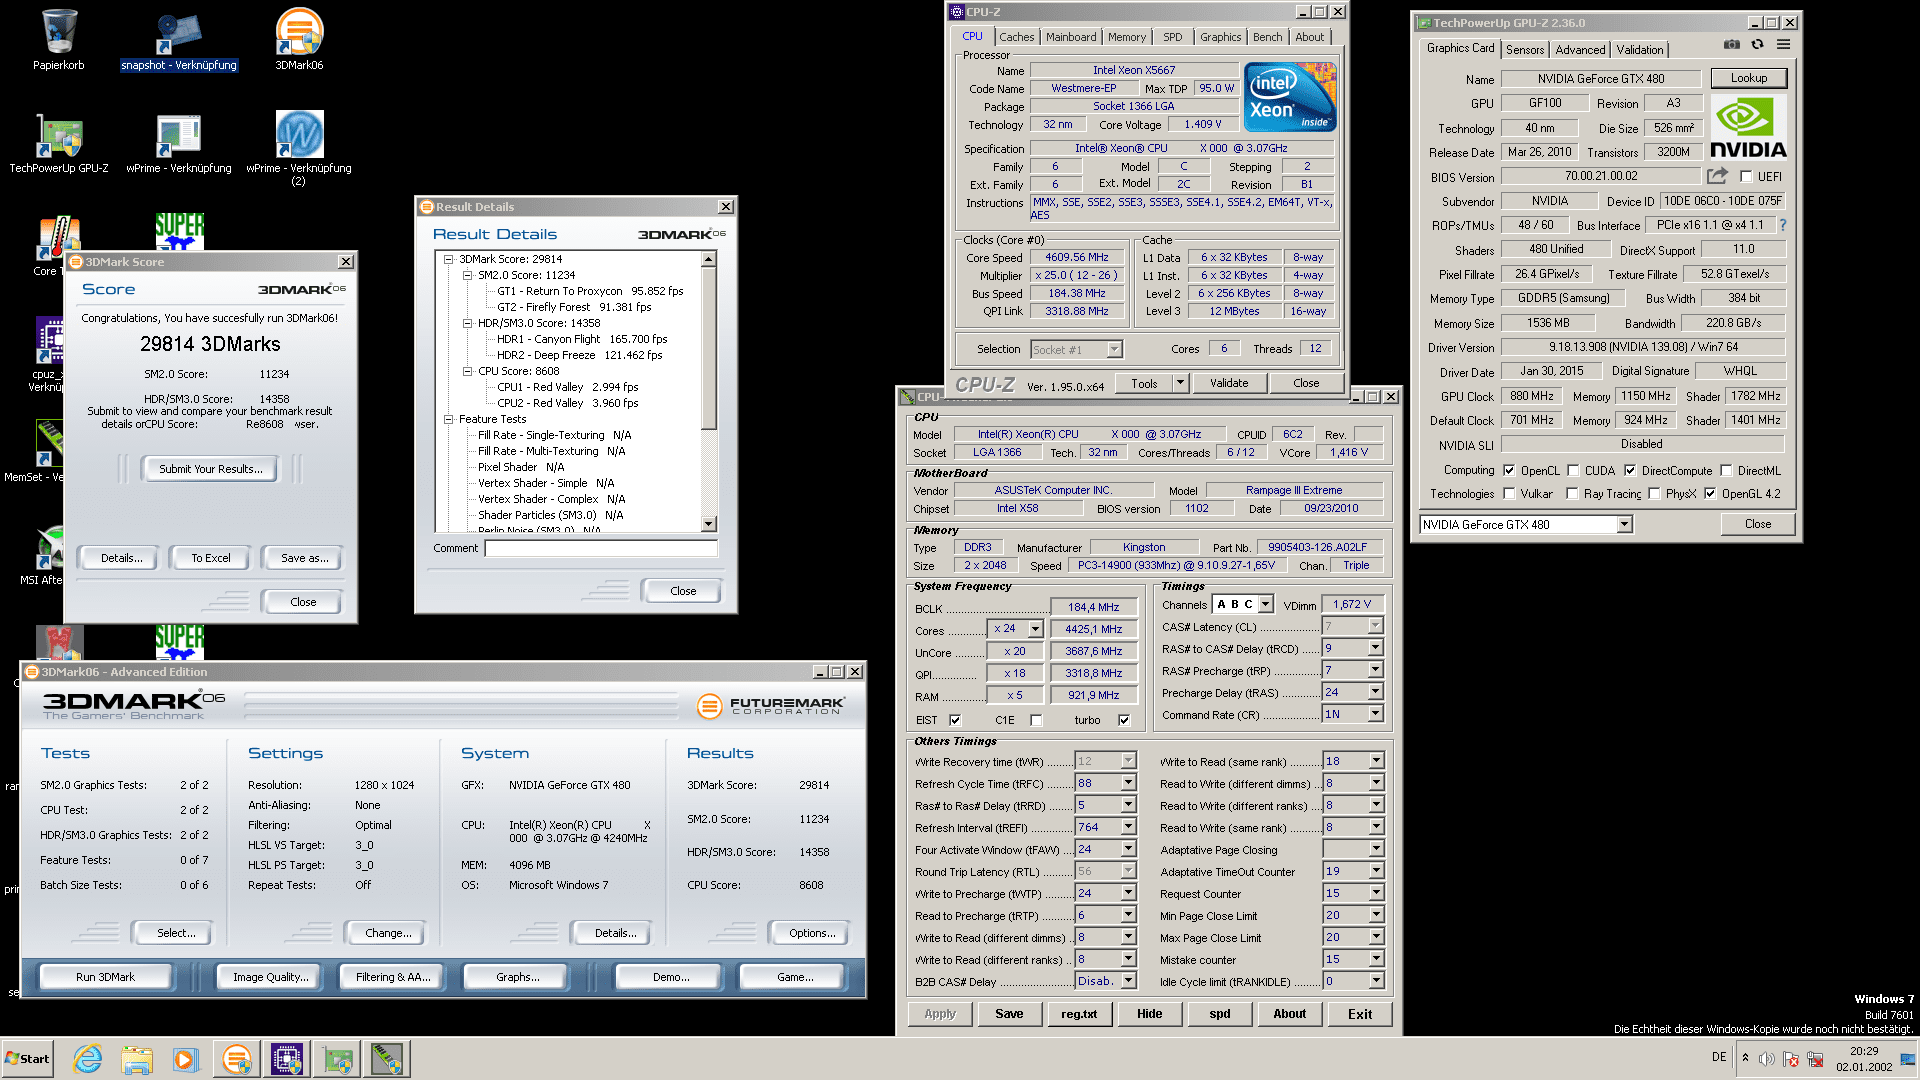
Task: Open the wPrime - Verknüpfung (2) desktop icon
Action: (299, 148)
